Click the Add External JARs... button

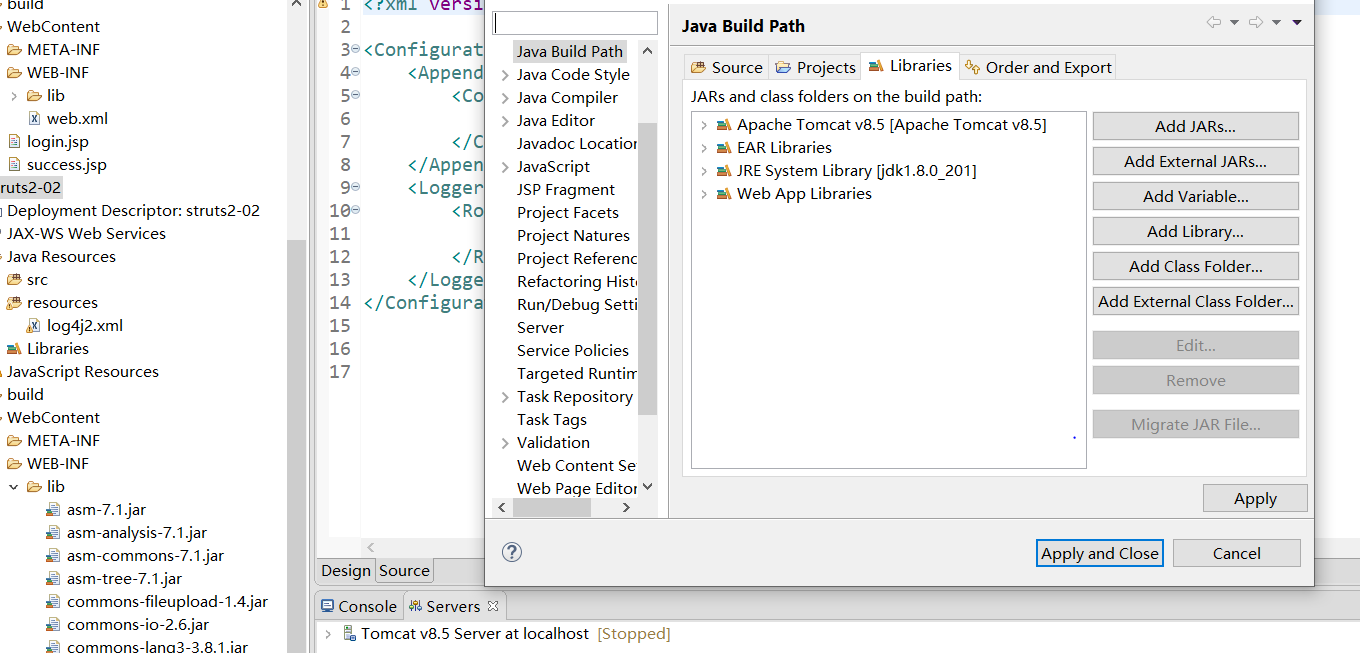1195,161
